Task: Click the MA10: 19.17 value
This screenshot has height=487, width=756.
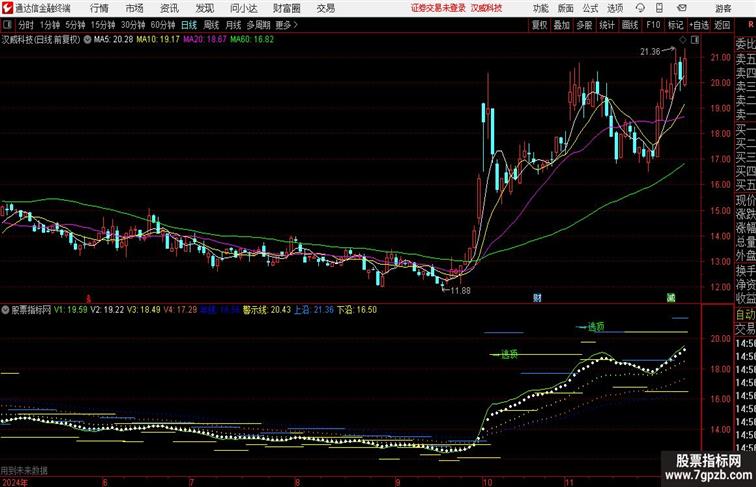Action: (x=158, y=40)
